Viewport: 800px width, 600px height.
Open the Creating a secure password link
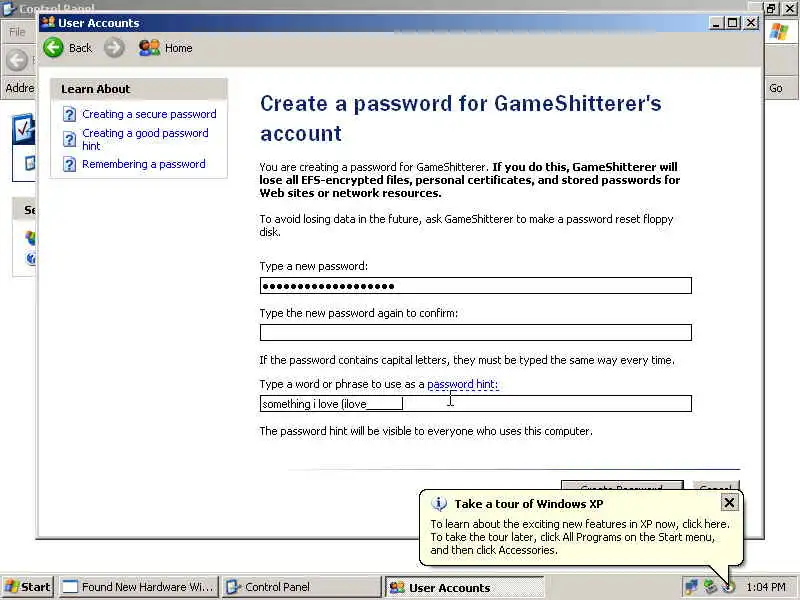pos(149,114)
